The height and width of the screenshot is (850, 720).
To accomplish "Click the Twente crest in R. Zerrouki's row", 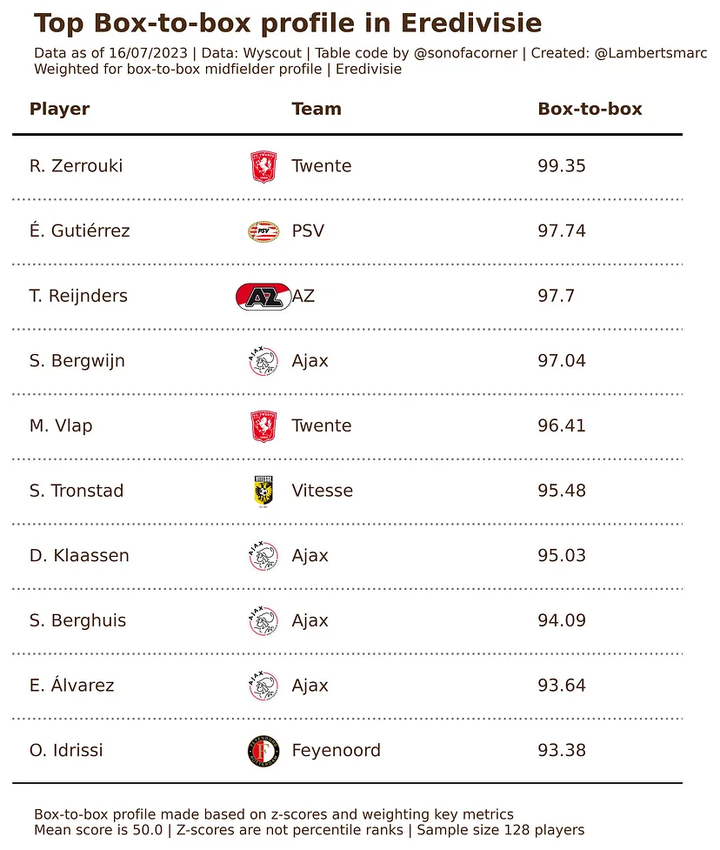I will tap(263, 166).
